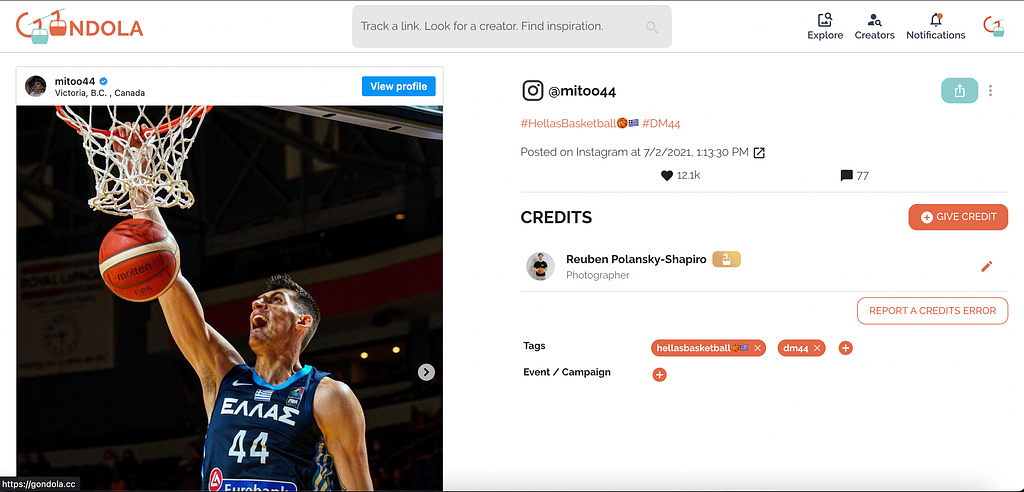The height and width of the screenshot is (492, 1024).
Task: Focus the track a link search field
Action: point(511,27)
